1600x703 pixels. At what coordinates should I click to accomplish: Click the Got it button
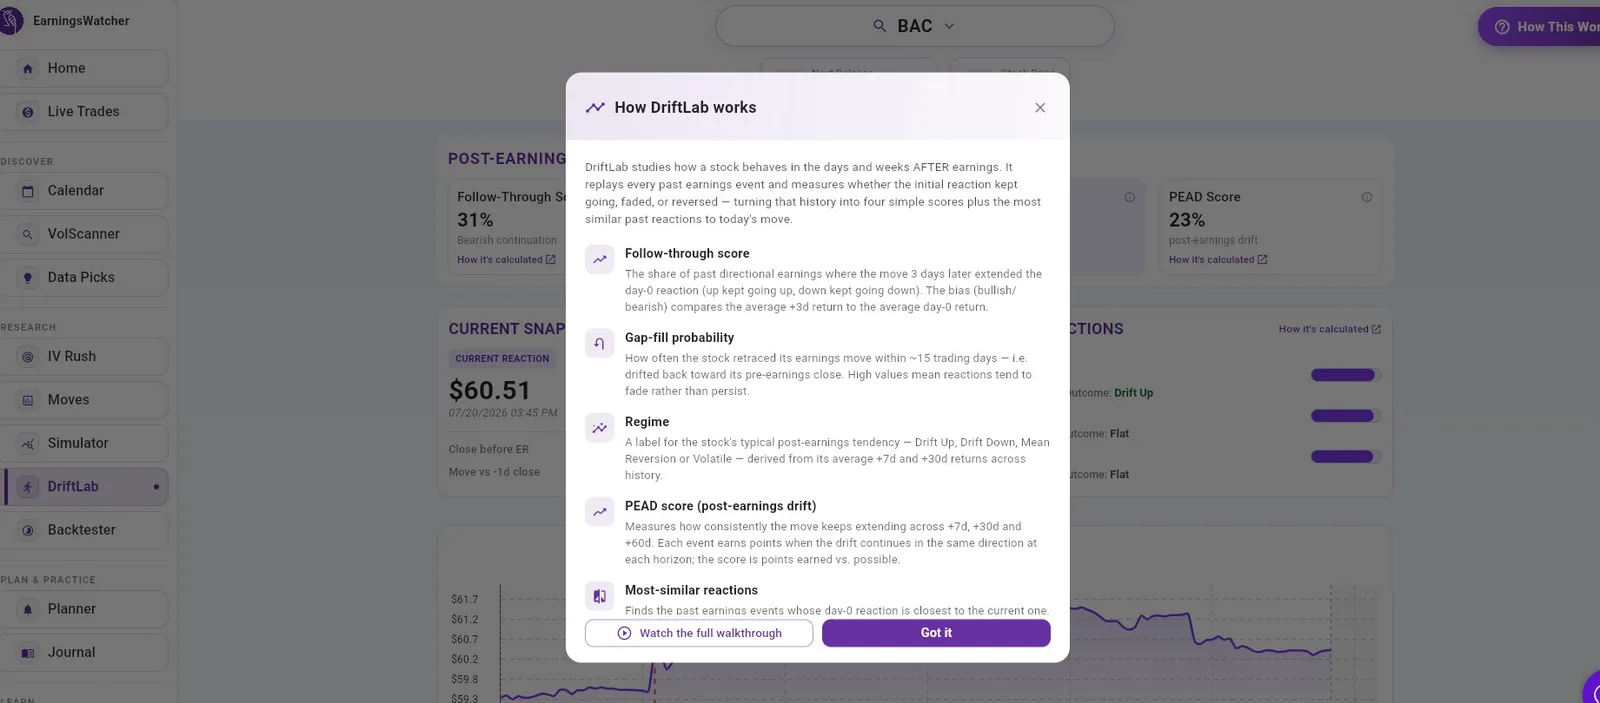936,633
